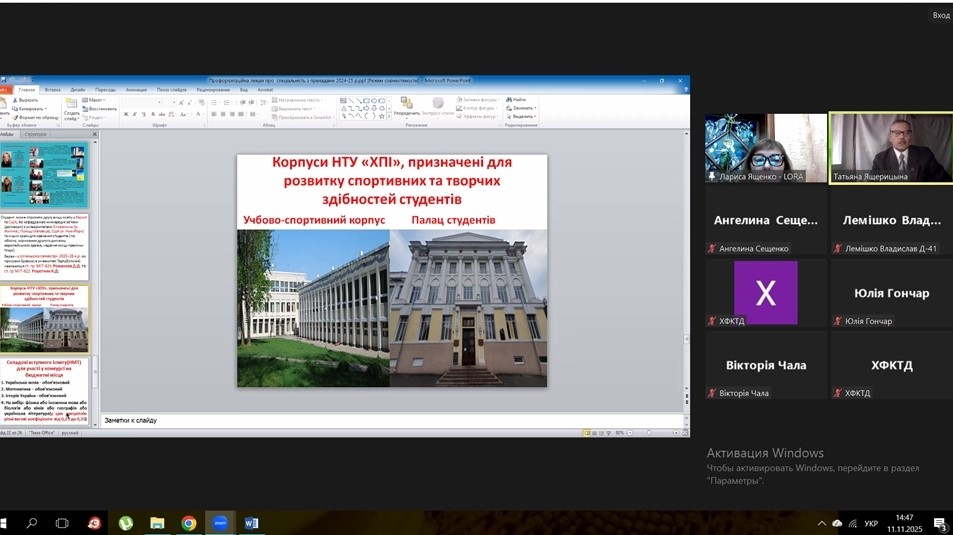This screenshot has height=535, width=953.
Task: Click the Вход button at top right
Action: [x=940, y=15]
